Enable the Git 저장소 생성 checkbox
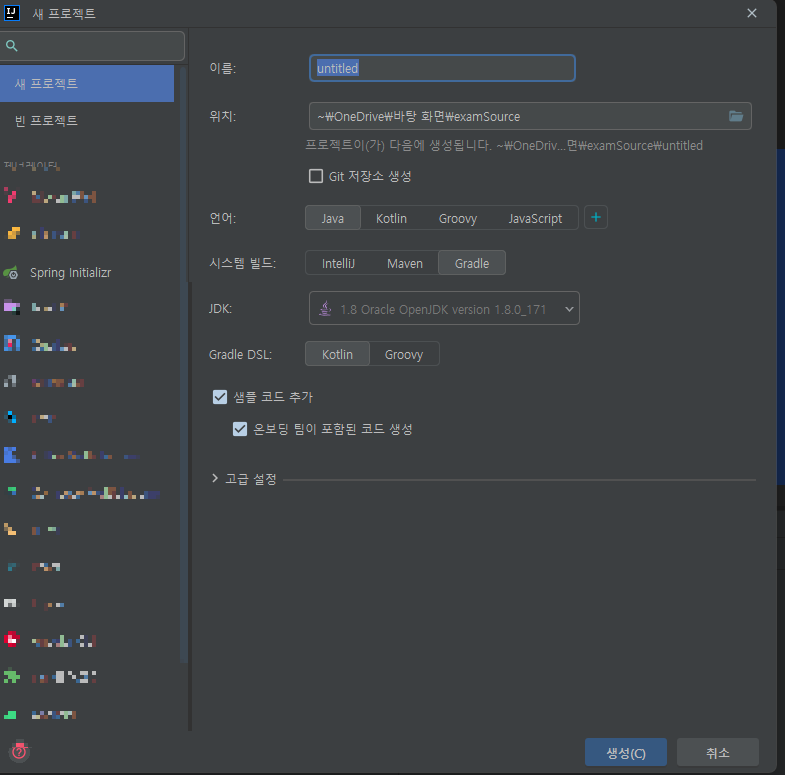Viewport: 785px width, 775px height. (316, 176)
